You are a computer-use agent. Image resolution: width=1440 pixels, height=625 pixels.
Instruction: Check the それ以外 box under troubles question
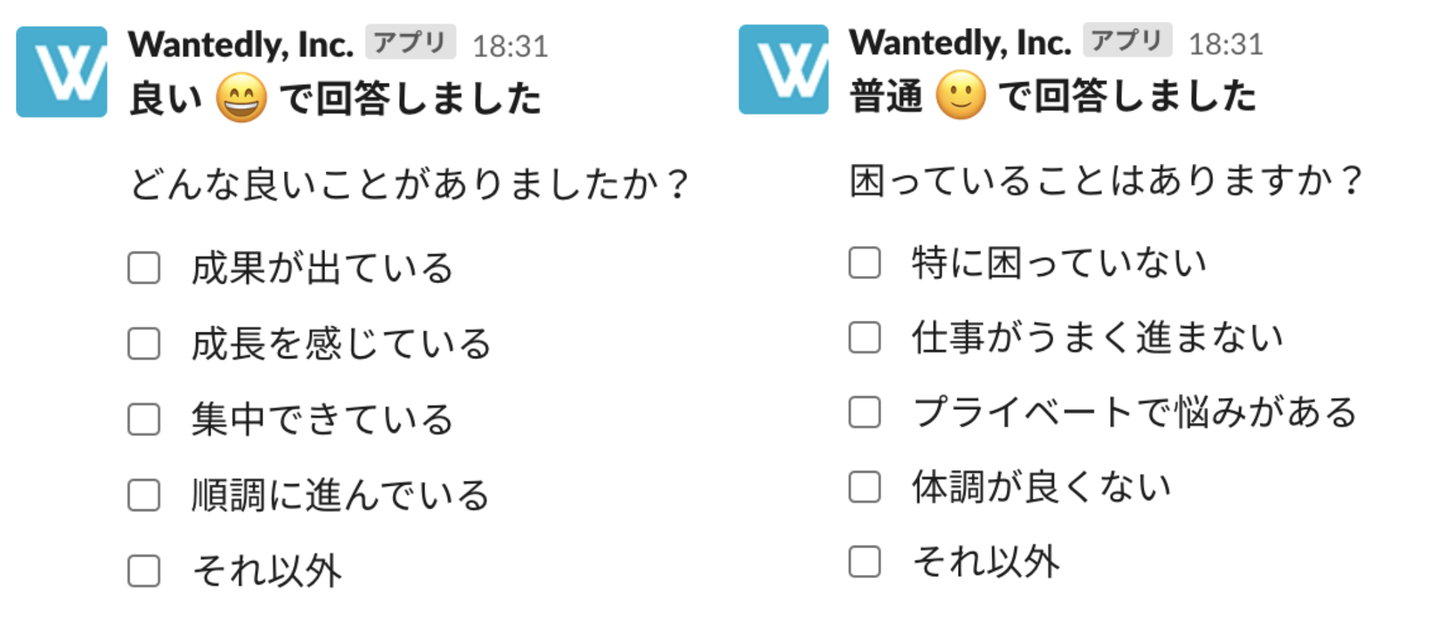[x=865, y=562]
